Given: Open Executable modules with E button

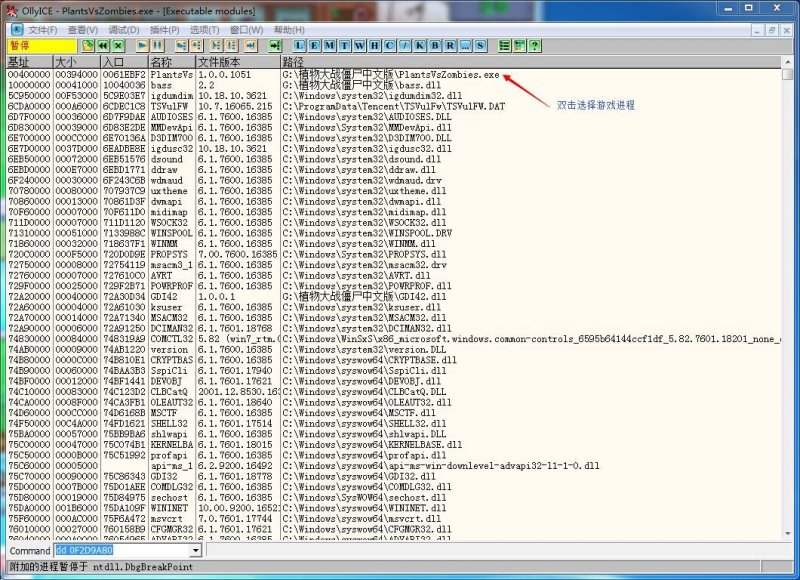Looking at the screenshot, I should (314, 46).
